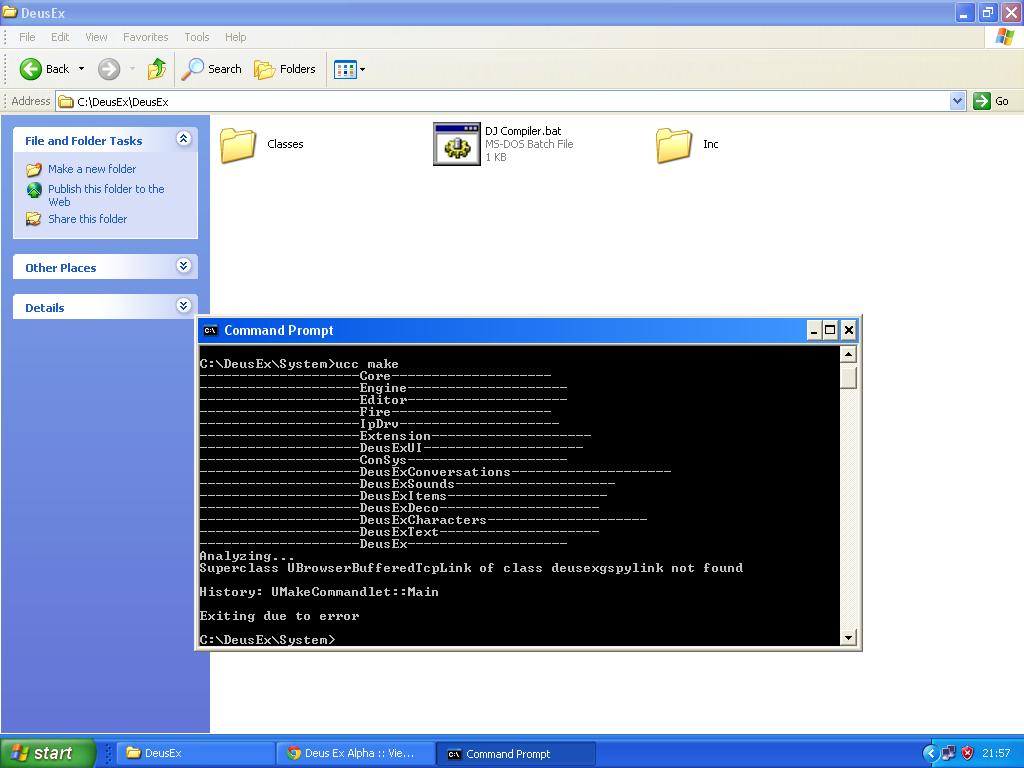1024x768 pixels.
Task: Switch to Command Prompt taskbar button
Action: click(x=516, y=753)
